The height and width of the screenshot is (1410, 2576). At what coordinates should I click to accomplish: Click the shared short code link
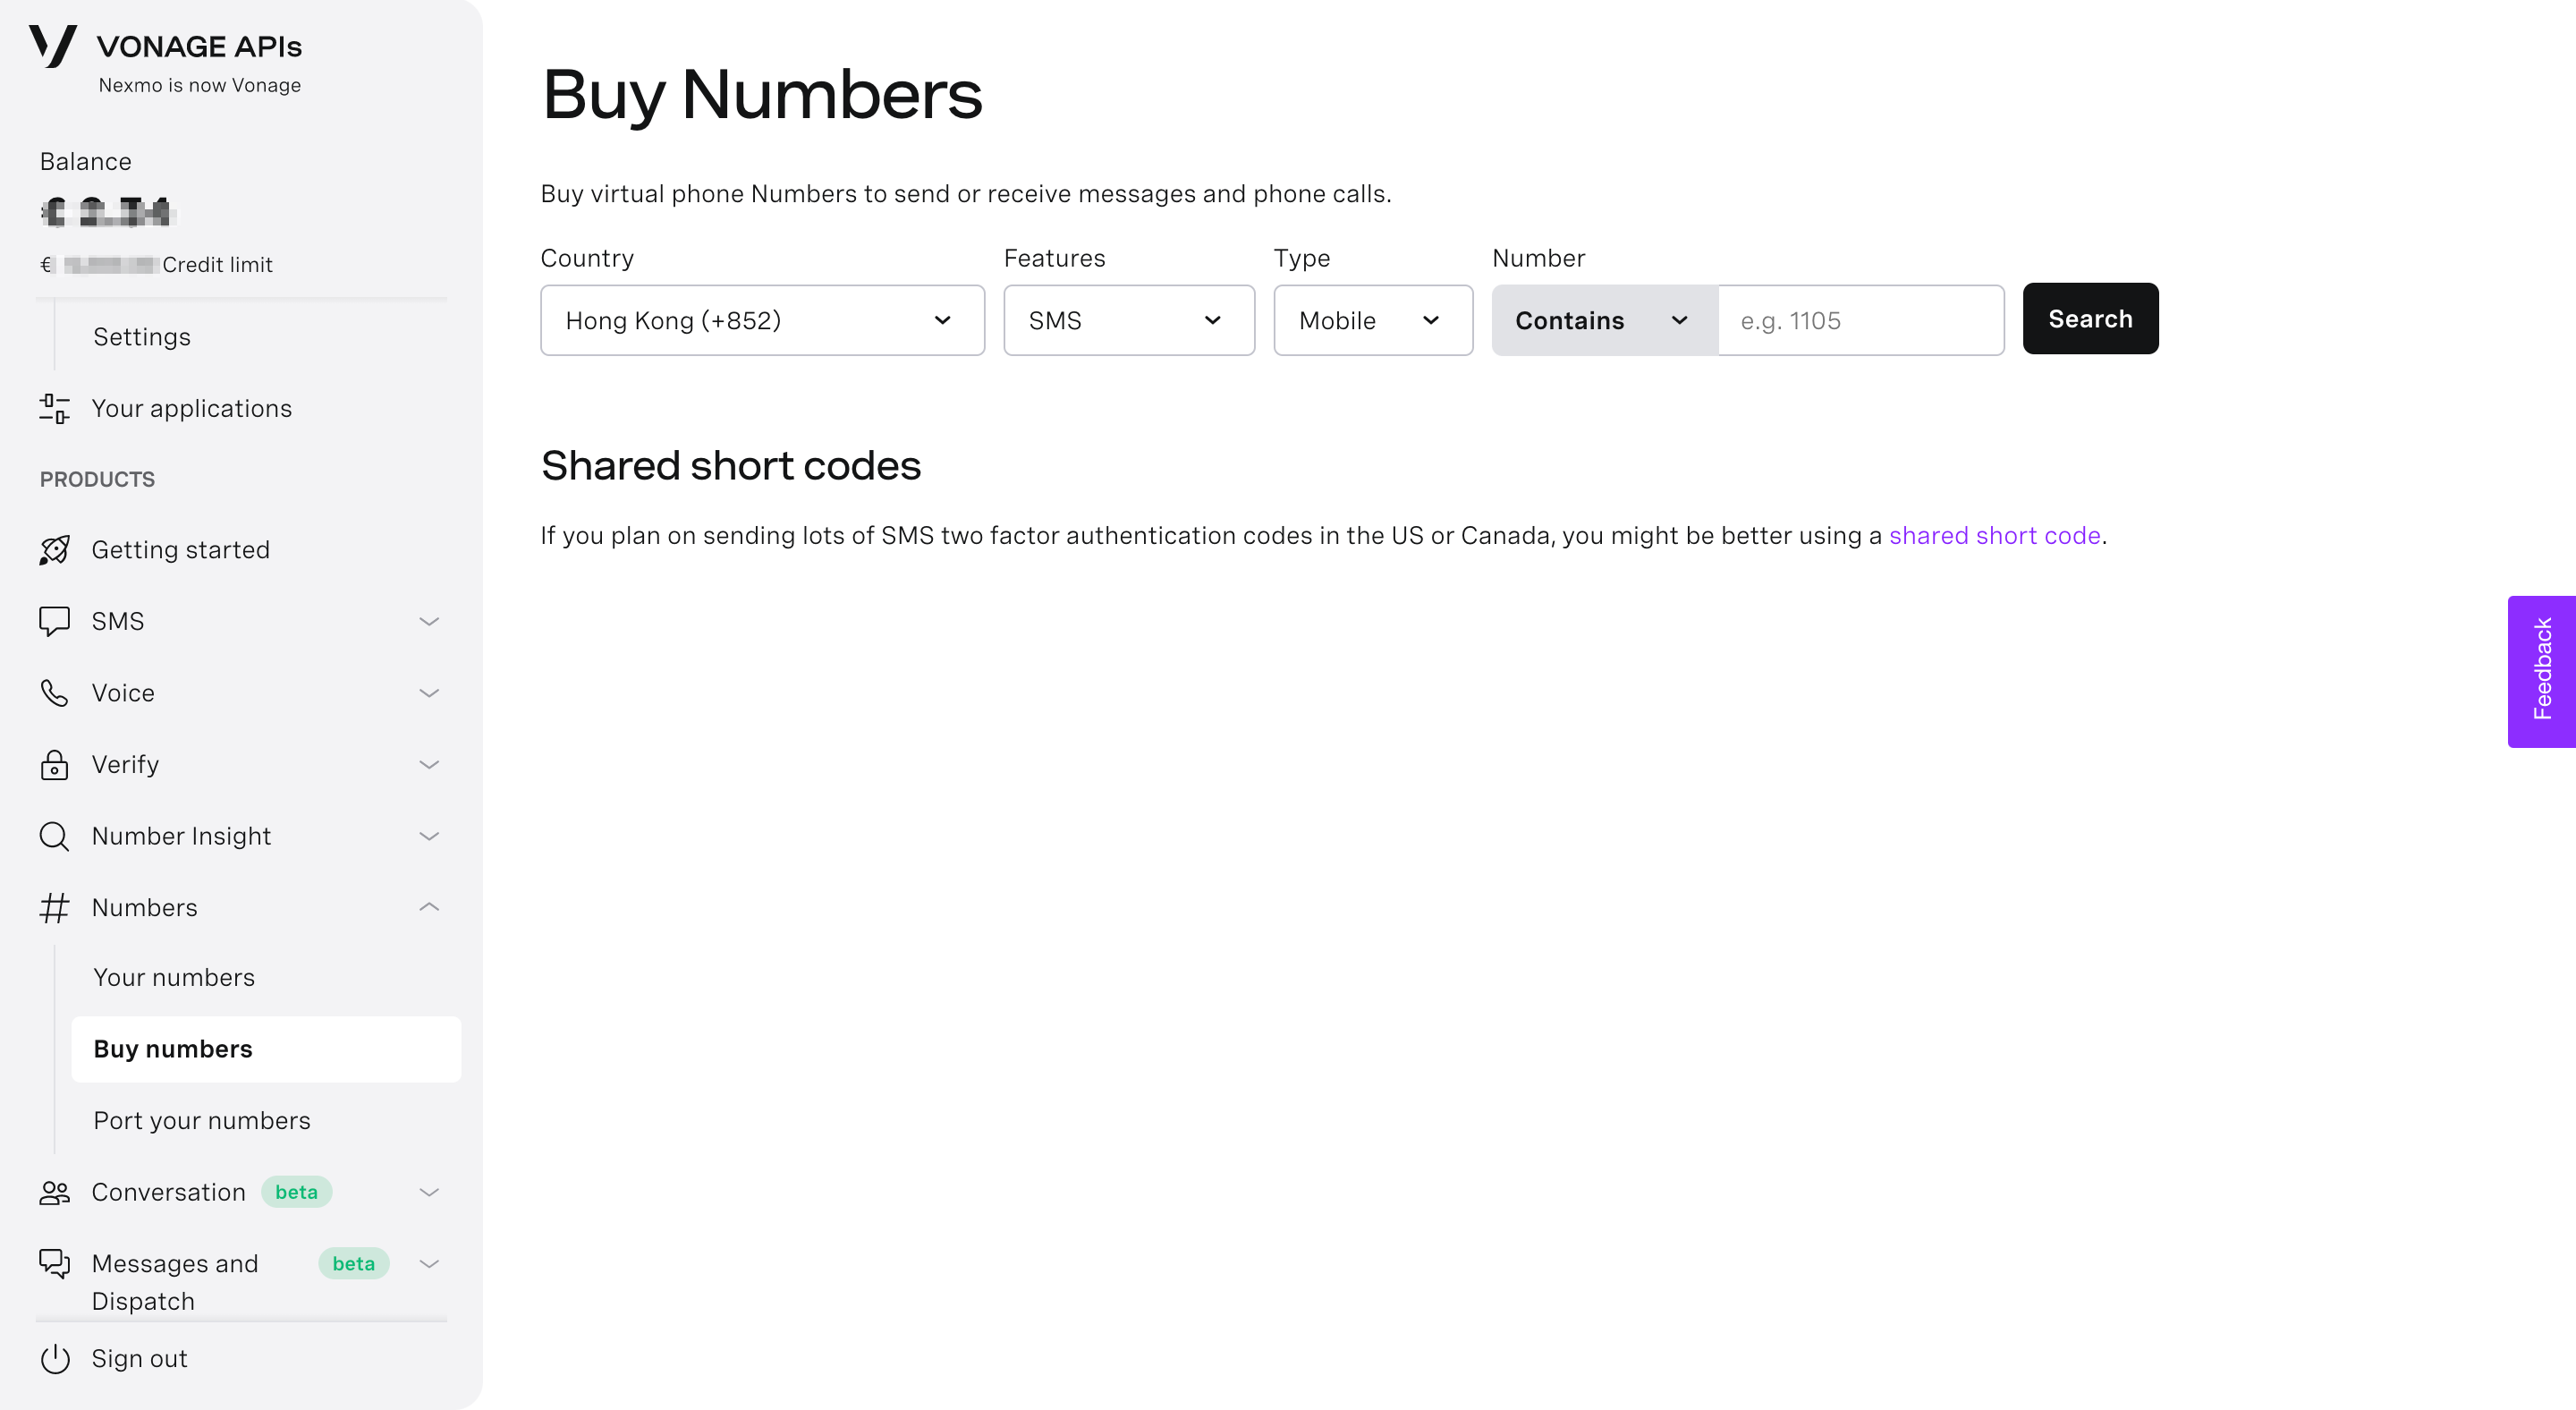tap(1995, 535)
